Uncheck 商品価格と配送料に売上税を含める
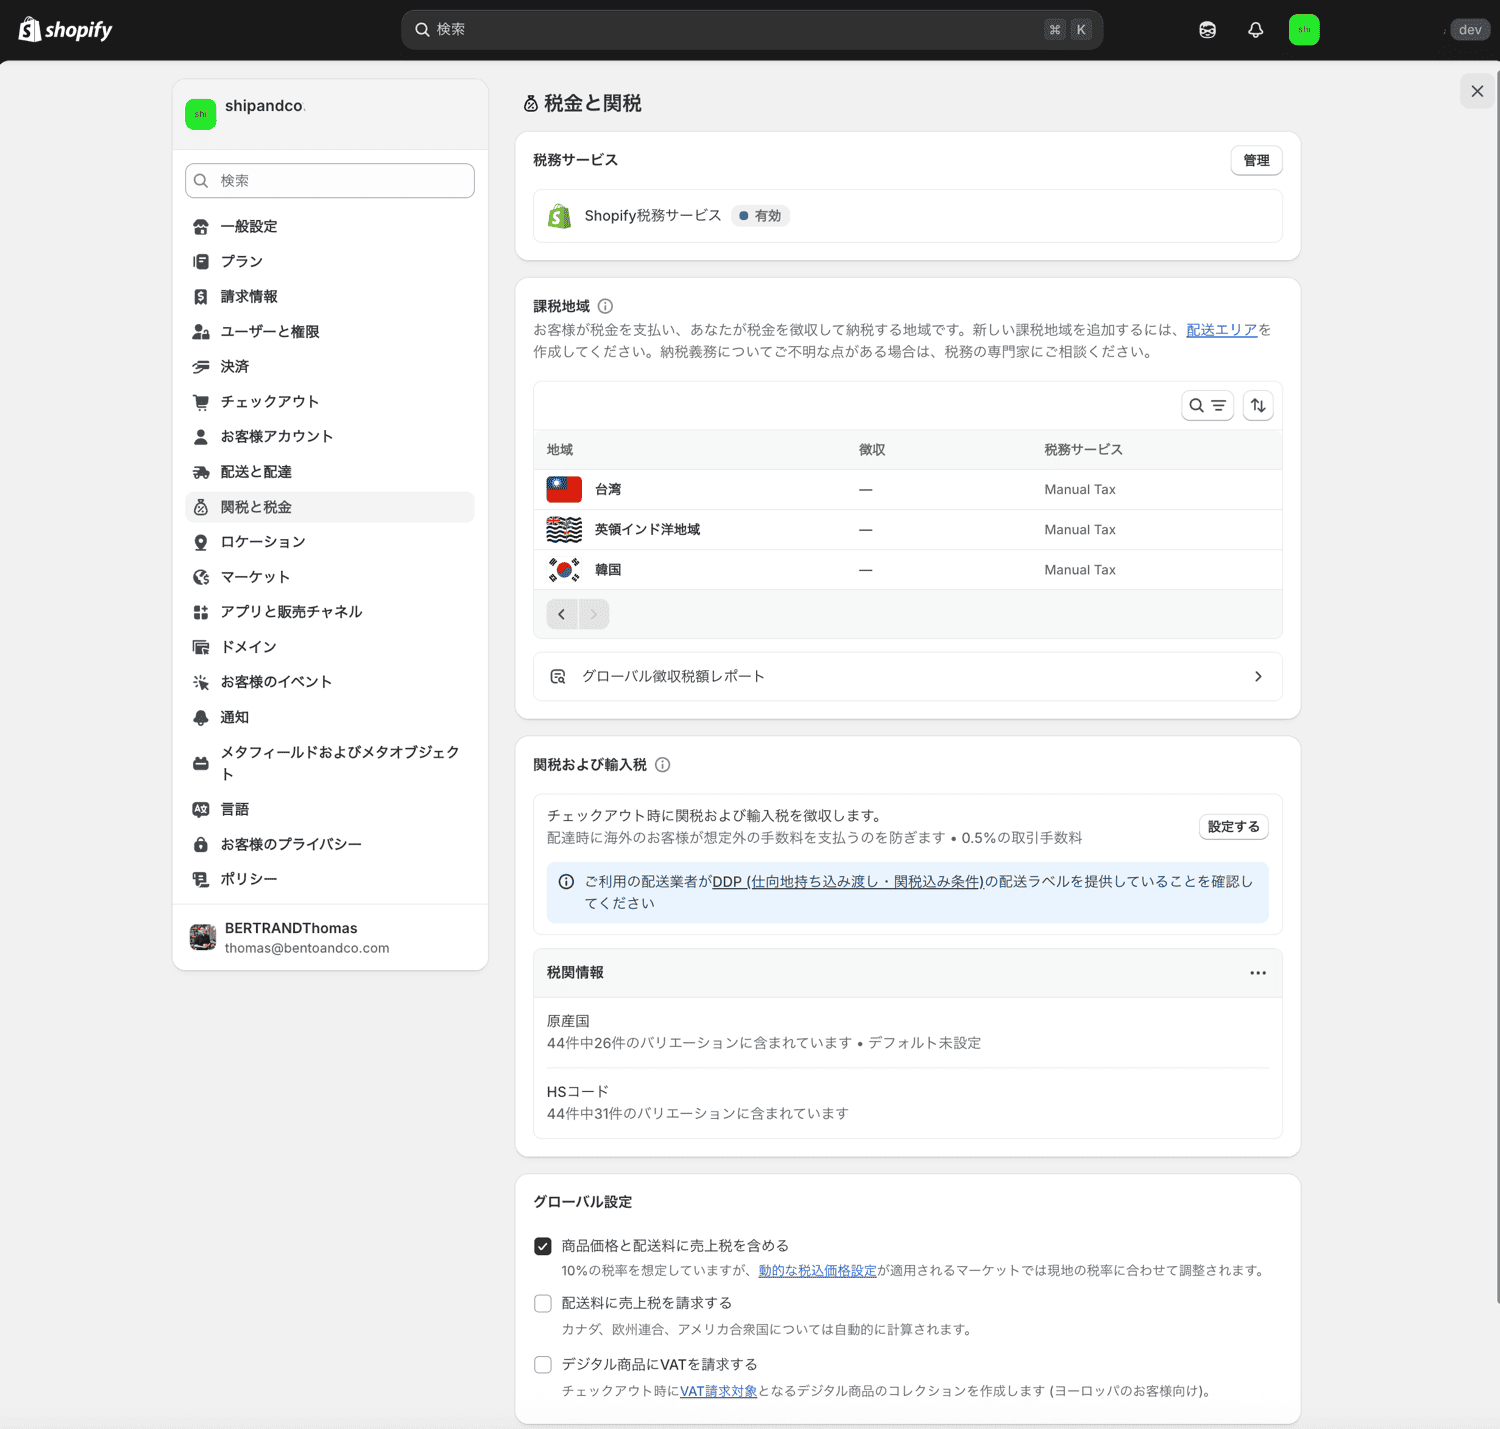This screenshot has height=1429, width=1500. coord(543,1245)
